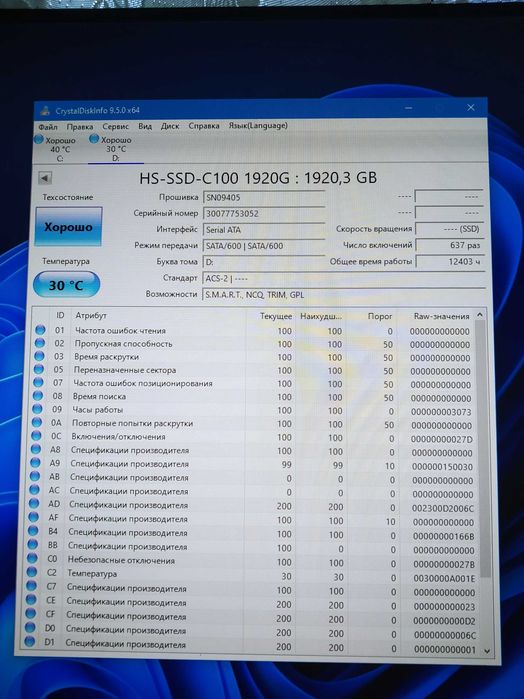Click raw value 000000150030
524x699 pixels.
click(x=442, y=467)
